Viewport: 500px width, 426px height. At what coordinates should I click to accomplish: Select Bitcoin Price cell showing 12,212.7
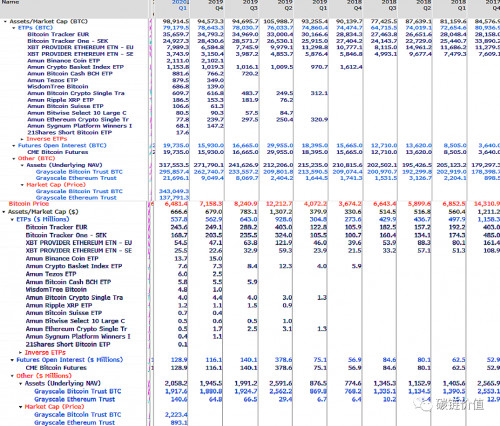coord(280,204)
